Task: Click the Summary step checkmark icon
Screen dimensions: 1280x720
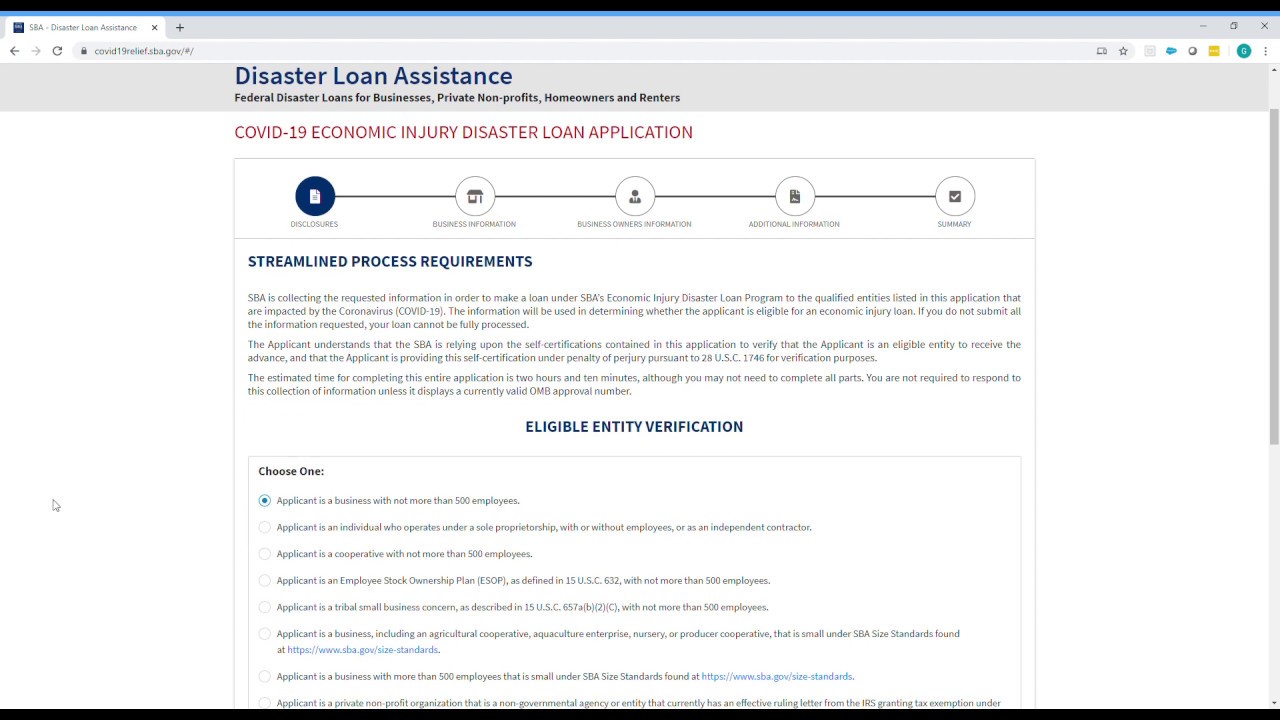Action: click(x=955, y=196)
